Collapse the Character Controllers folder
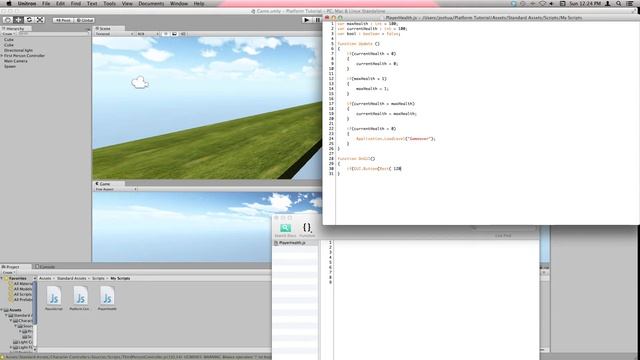The height and width of the screenshot is (360, 640). click(x=11, y=321)
